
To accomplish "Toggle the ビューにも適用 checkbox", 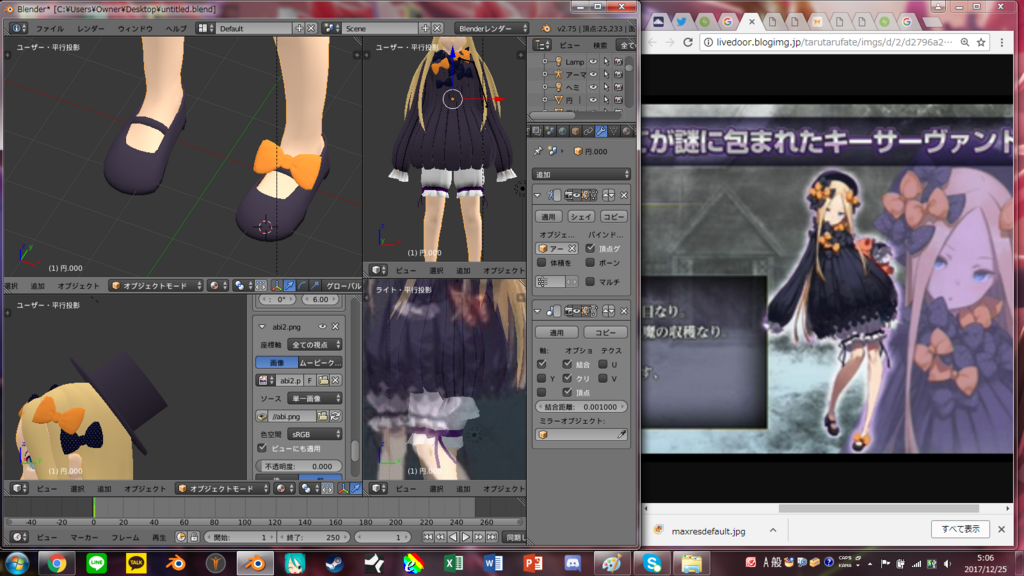I will click(262, 448).
